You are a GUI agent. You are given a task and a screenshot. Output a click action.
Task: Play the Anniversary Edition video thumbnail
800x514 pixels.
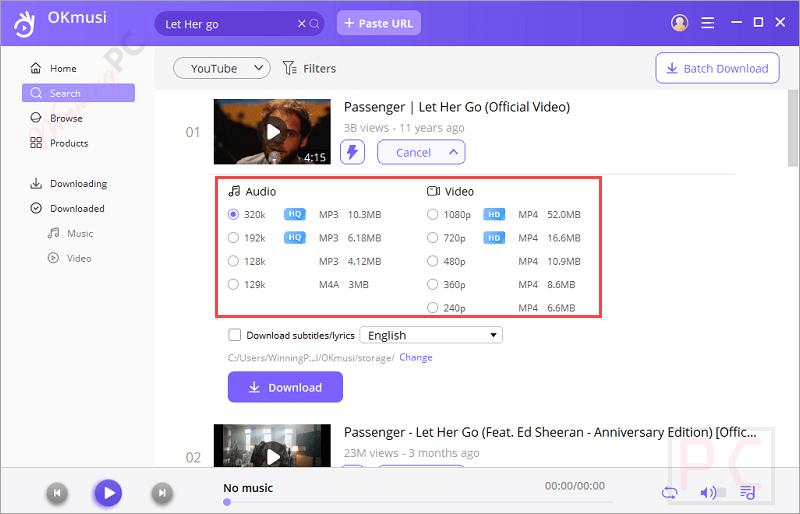click(x=273, y=445)
